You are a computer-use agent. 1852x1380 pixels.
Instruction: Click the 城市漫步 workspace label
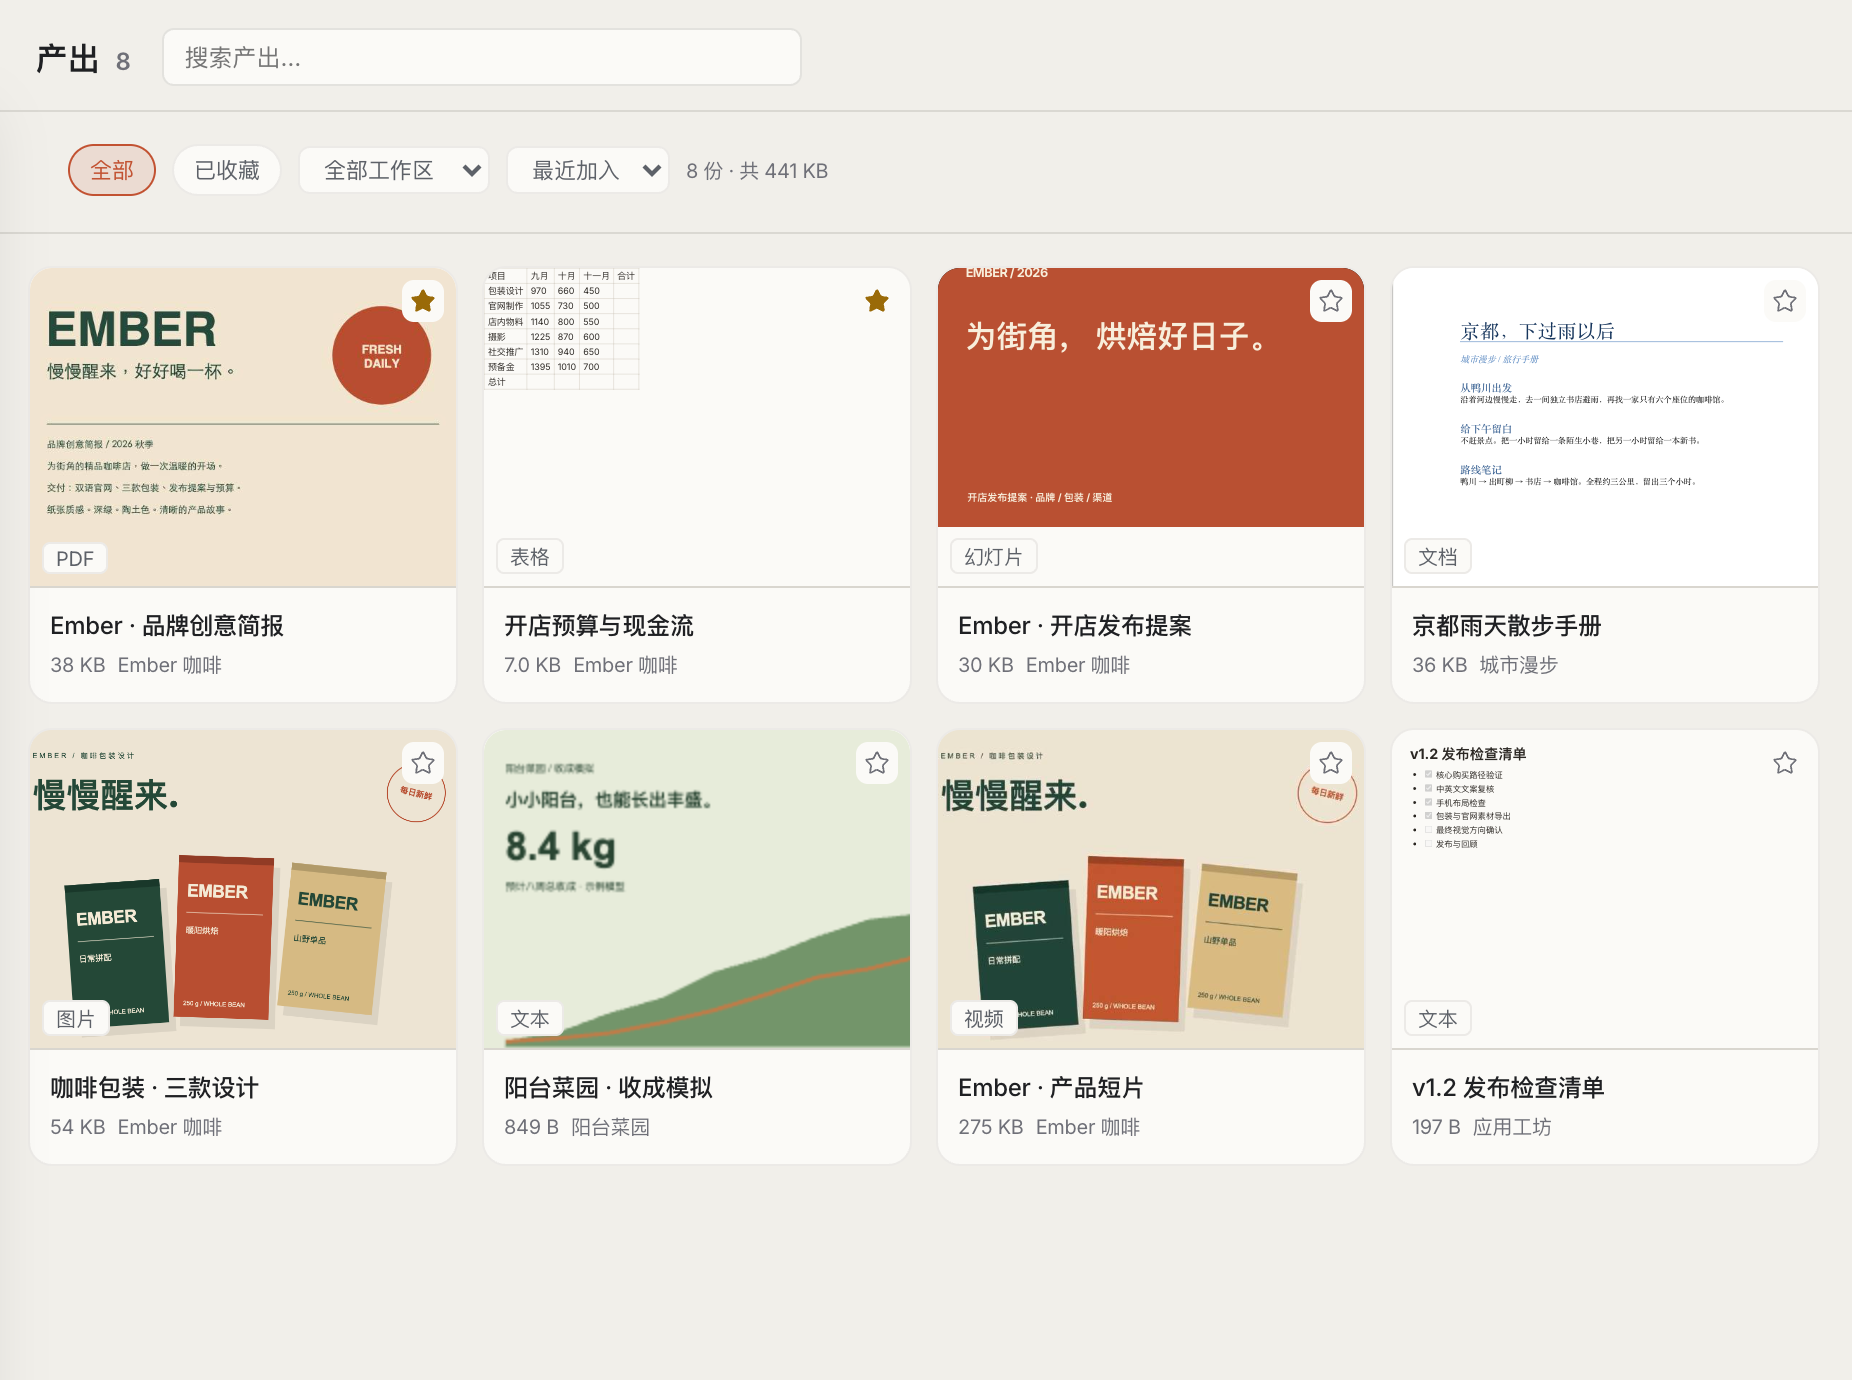[1519, 665]
